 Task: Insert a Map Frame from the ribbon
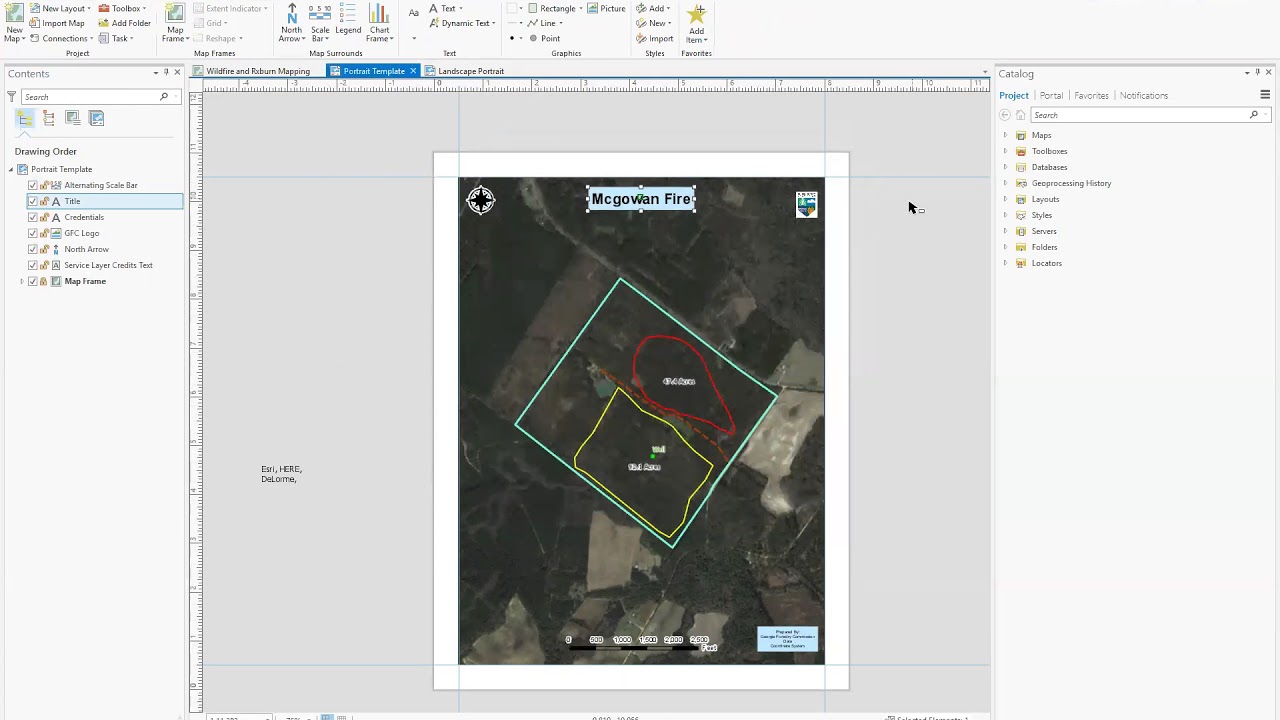pyautogui.click(x=175, y=22)
